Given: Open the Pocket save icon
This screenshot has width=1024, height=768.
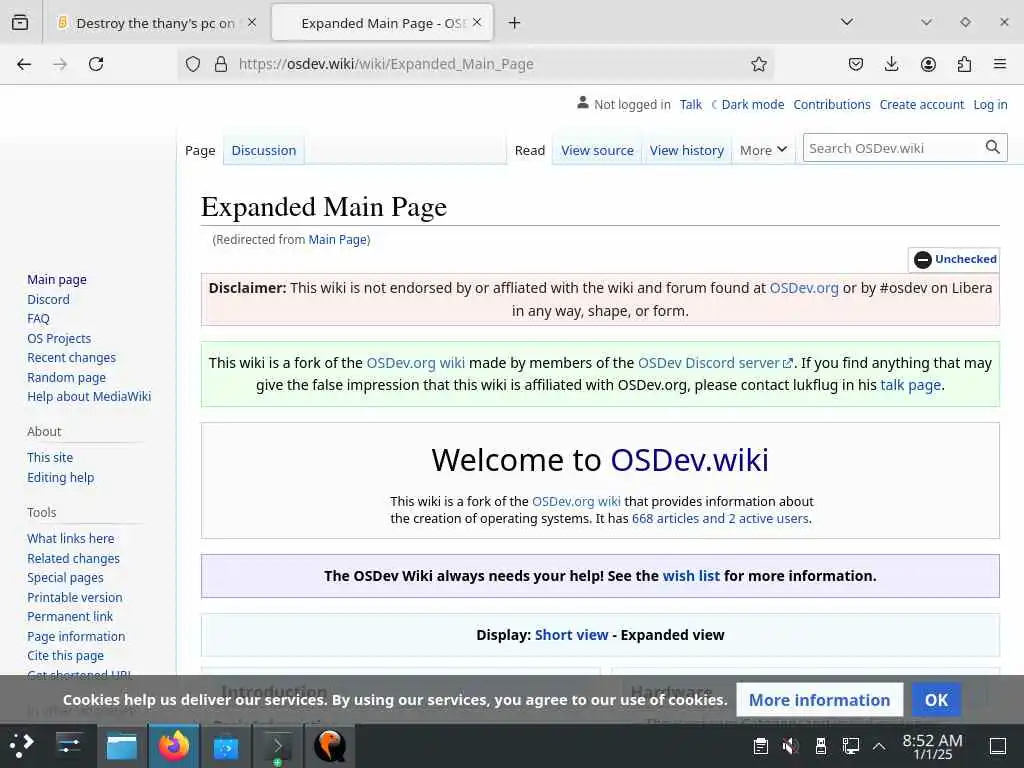Looking at the screenshot, I should click(856, 64).
